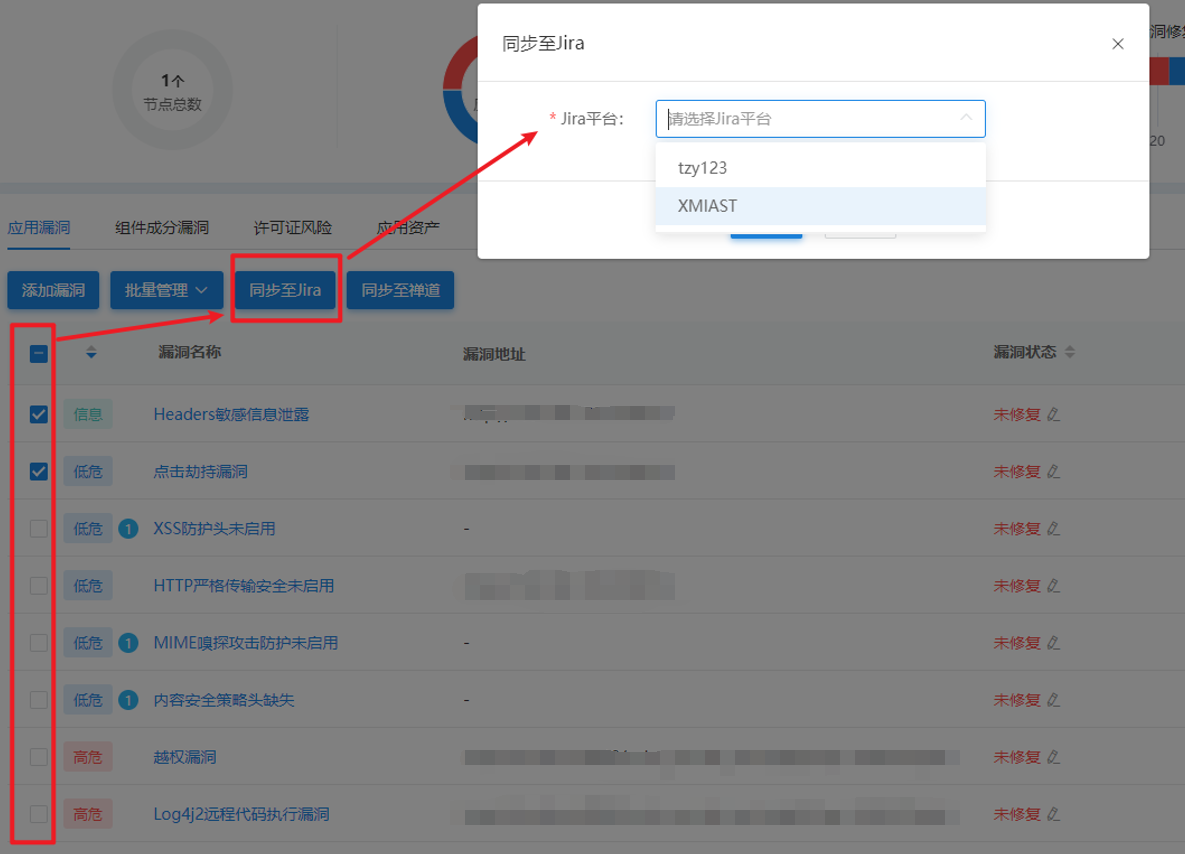Check Log4j2远程代码执行漏洞 row checkbox

(39, 814)
